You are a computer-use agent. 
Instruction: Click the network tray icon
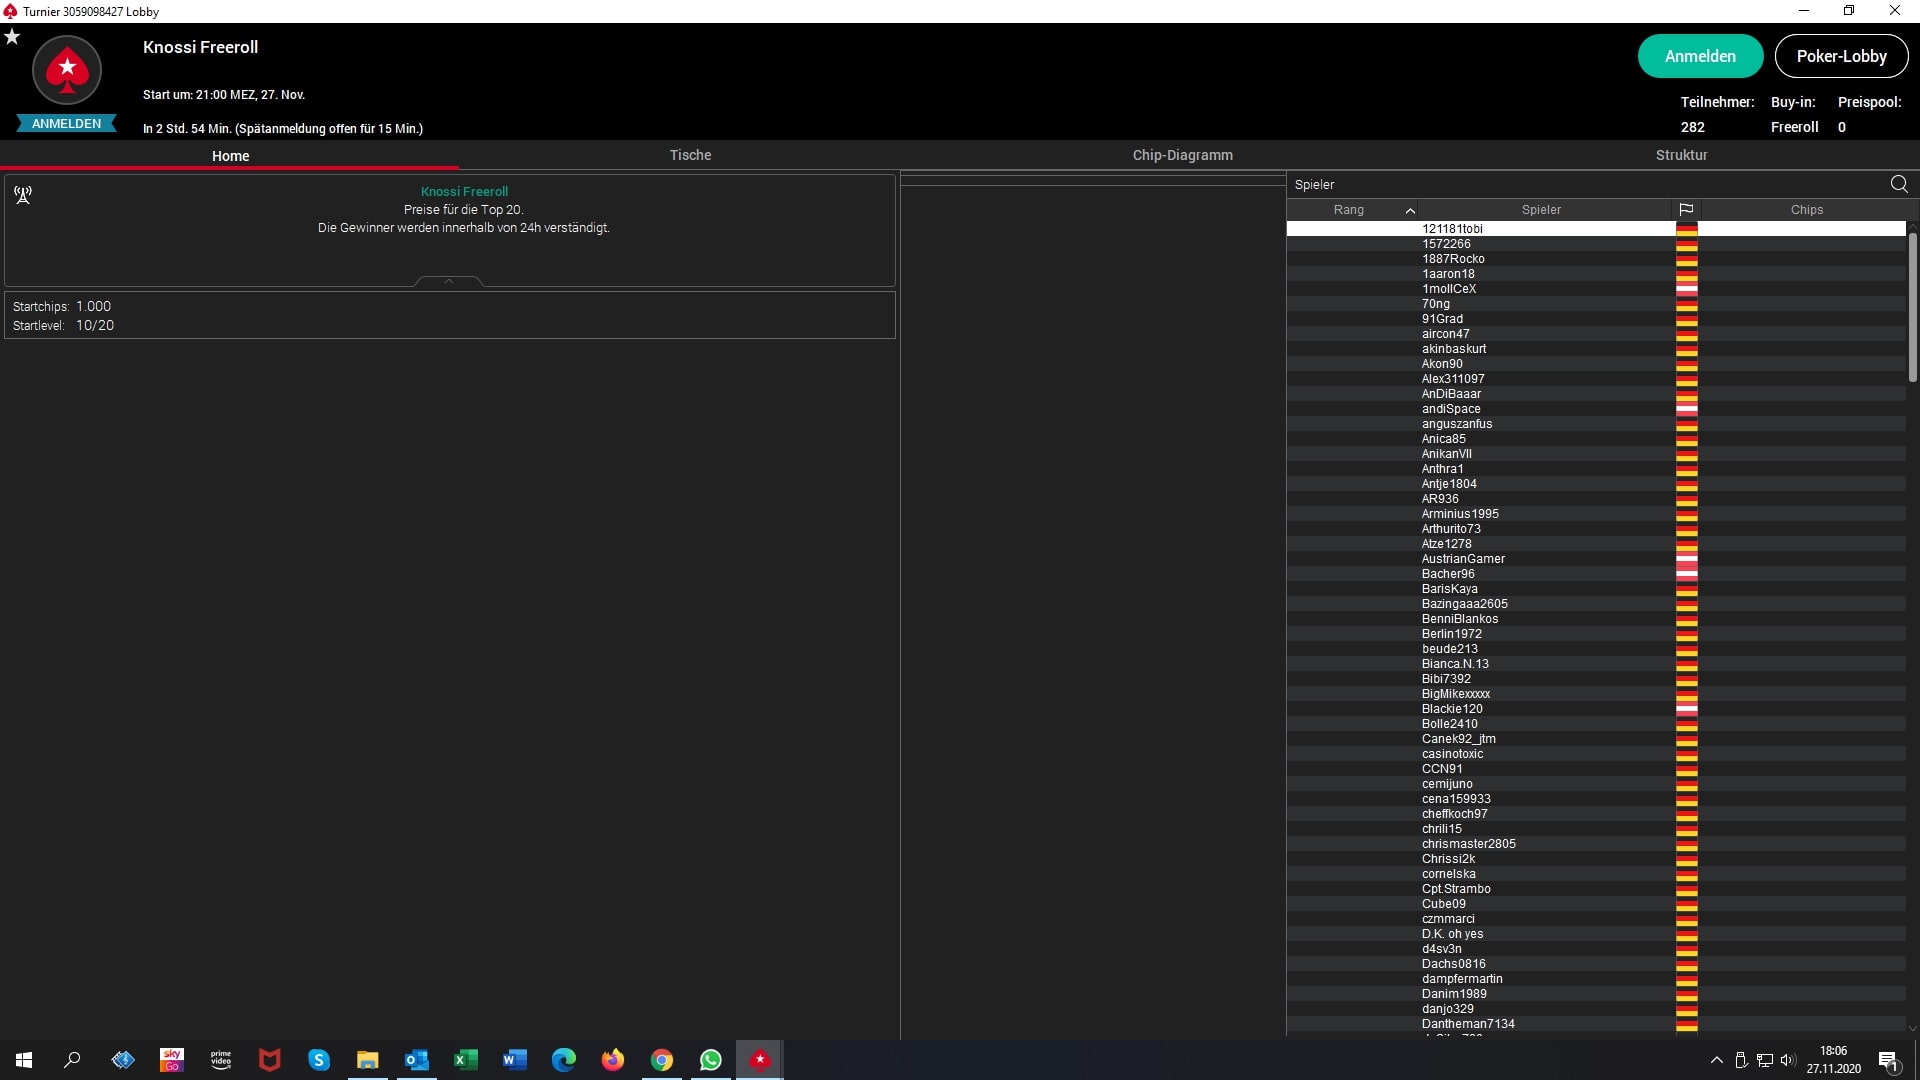click(1765, 1060)
